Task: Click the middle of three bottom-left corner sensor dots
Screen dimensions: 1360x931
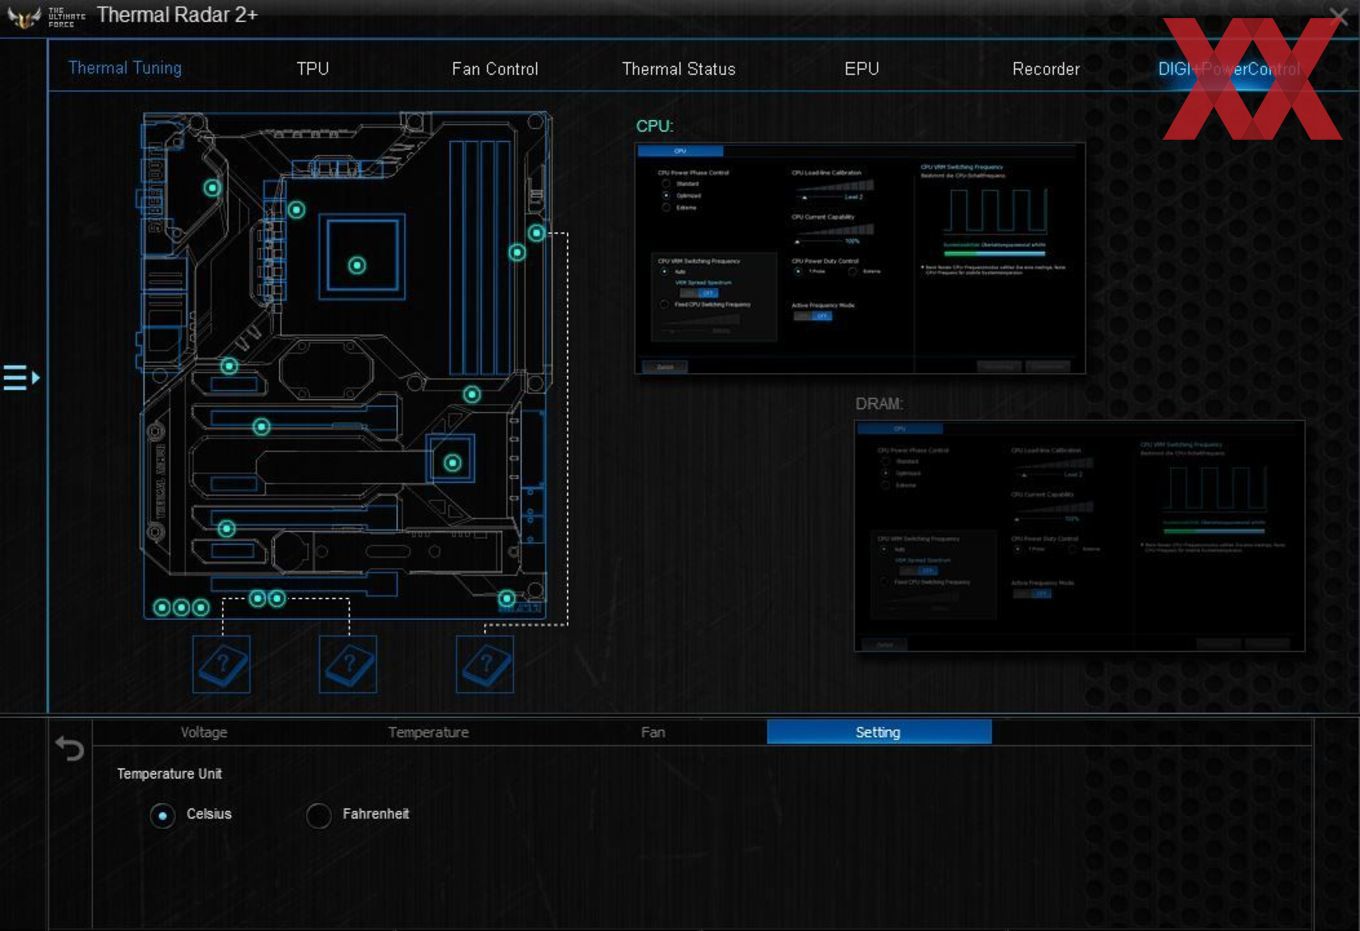Action: (181, 607)
